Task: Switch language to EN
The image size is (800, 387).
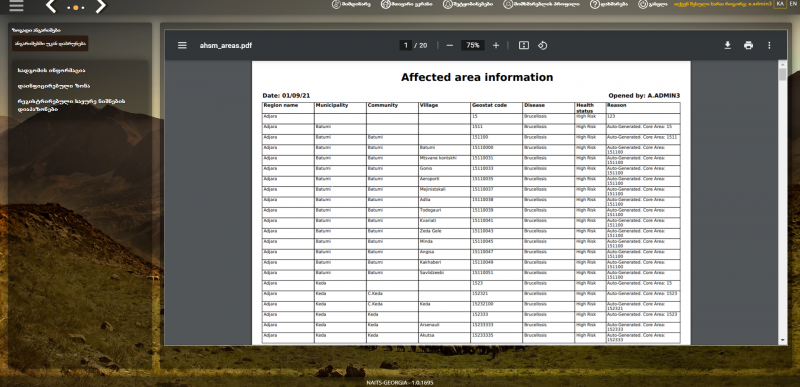Action: click(792, 4)
